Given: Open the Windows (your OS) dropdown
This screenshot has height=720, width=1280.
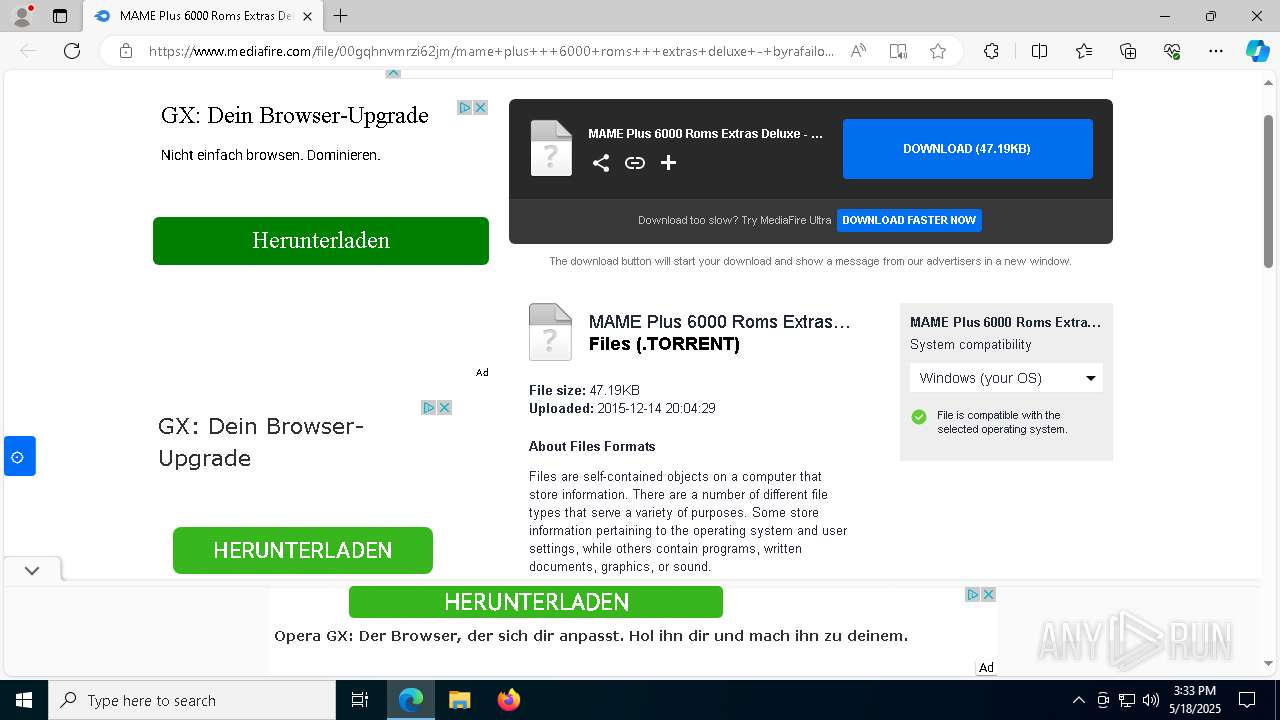Looking at the screenshot, I should click(x=1007, y=378).
